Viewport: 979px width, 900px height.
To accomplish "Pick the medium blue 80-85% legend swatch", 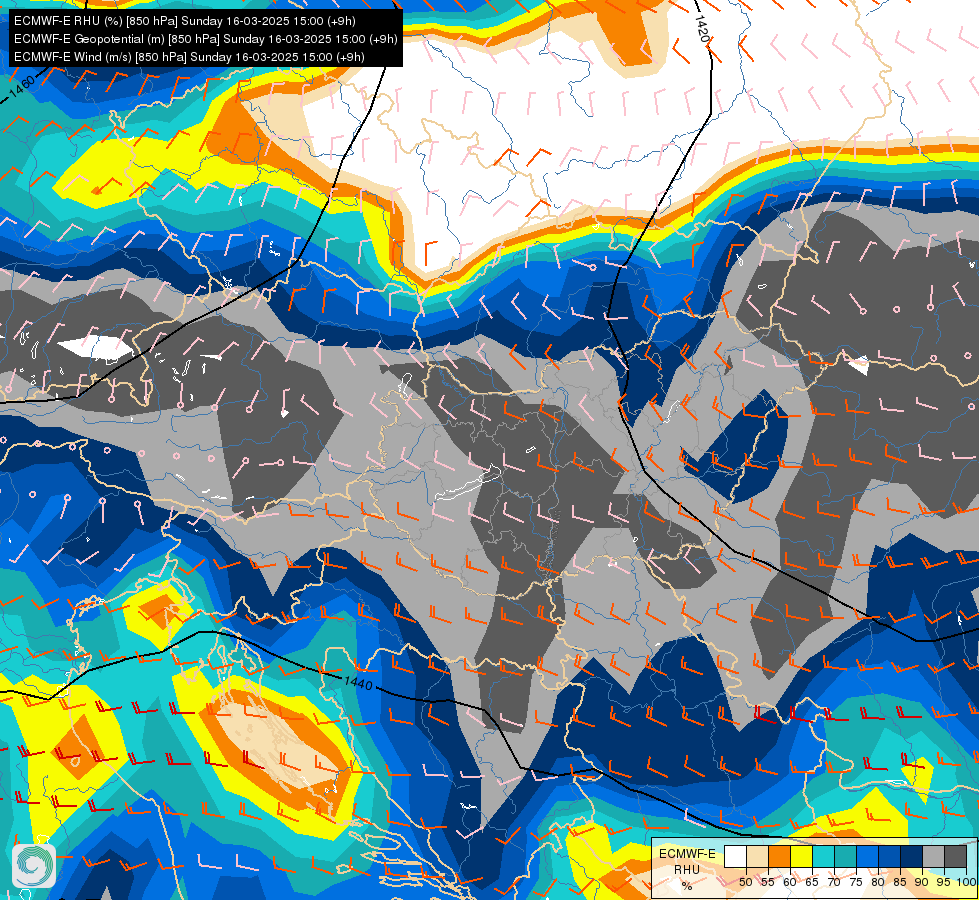I will coord(889,856).
